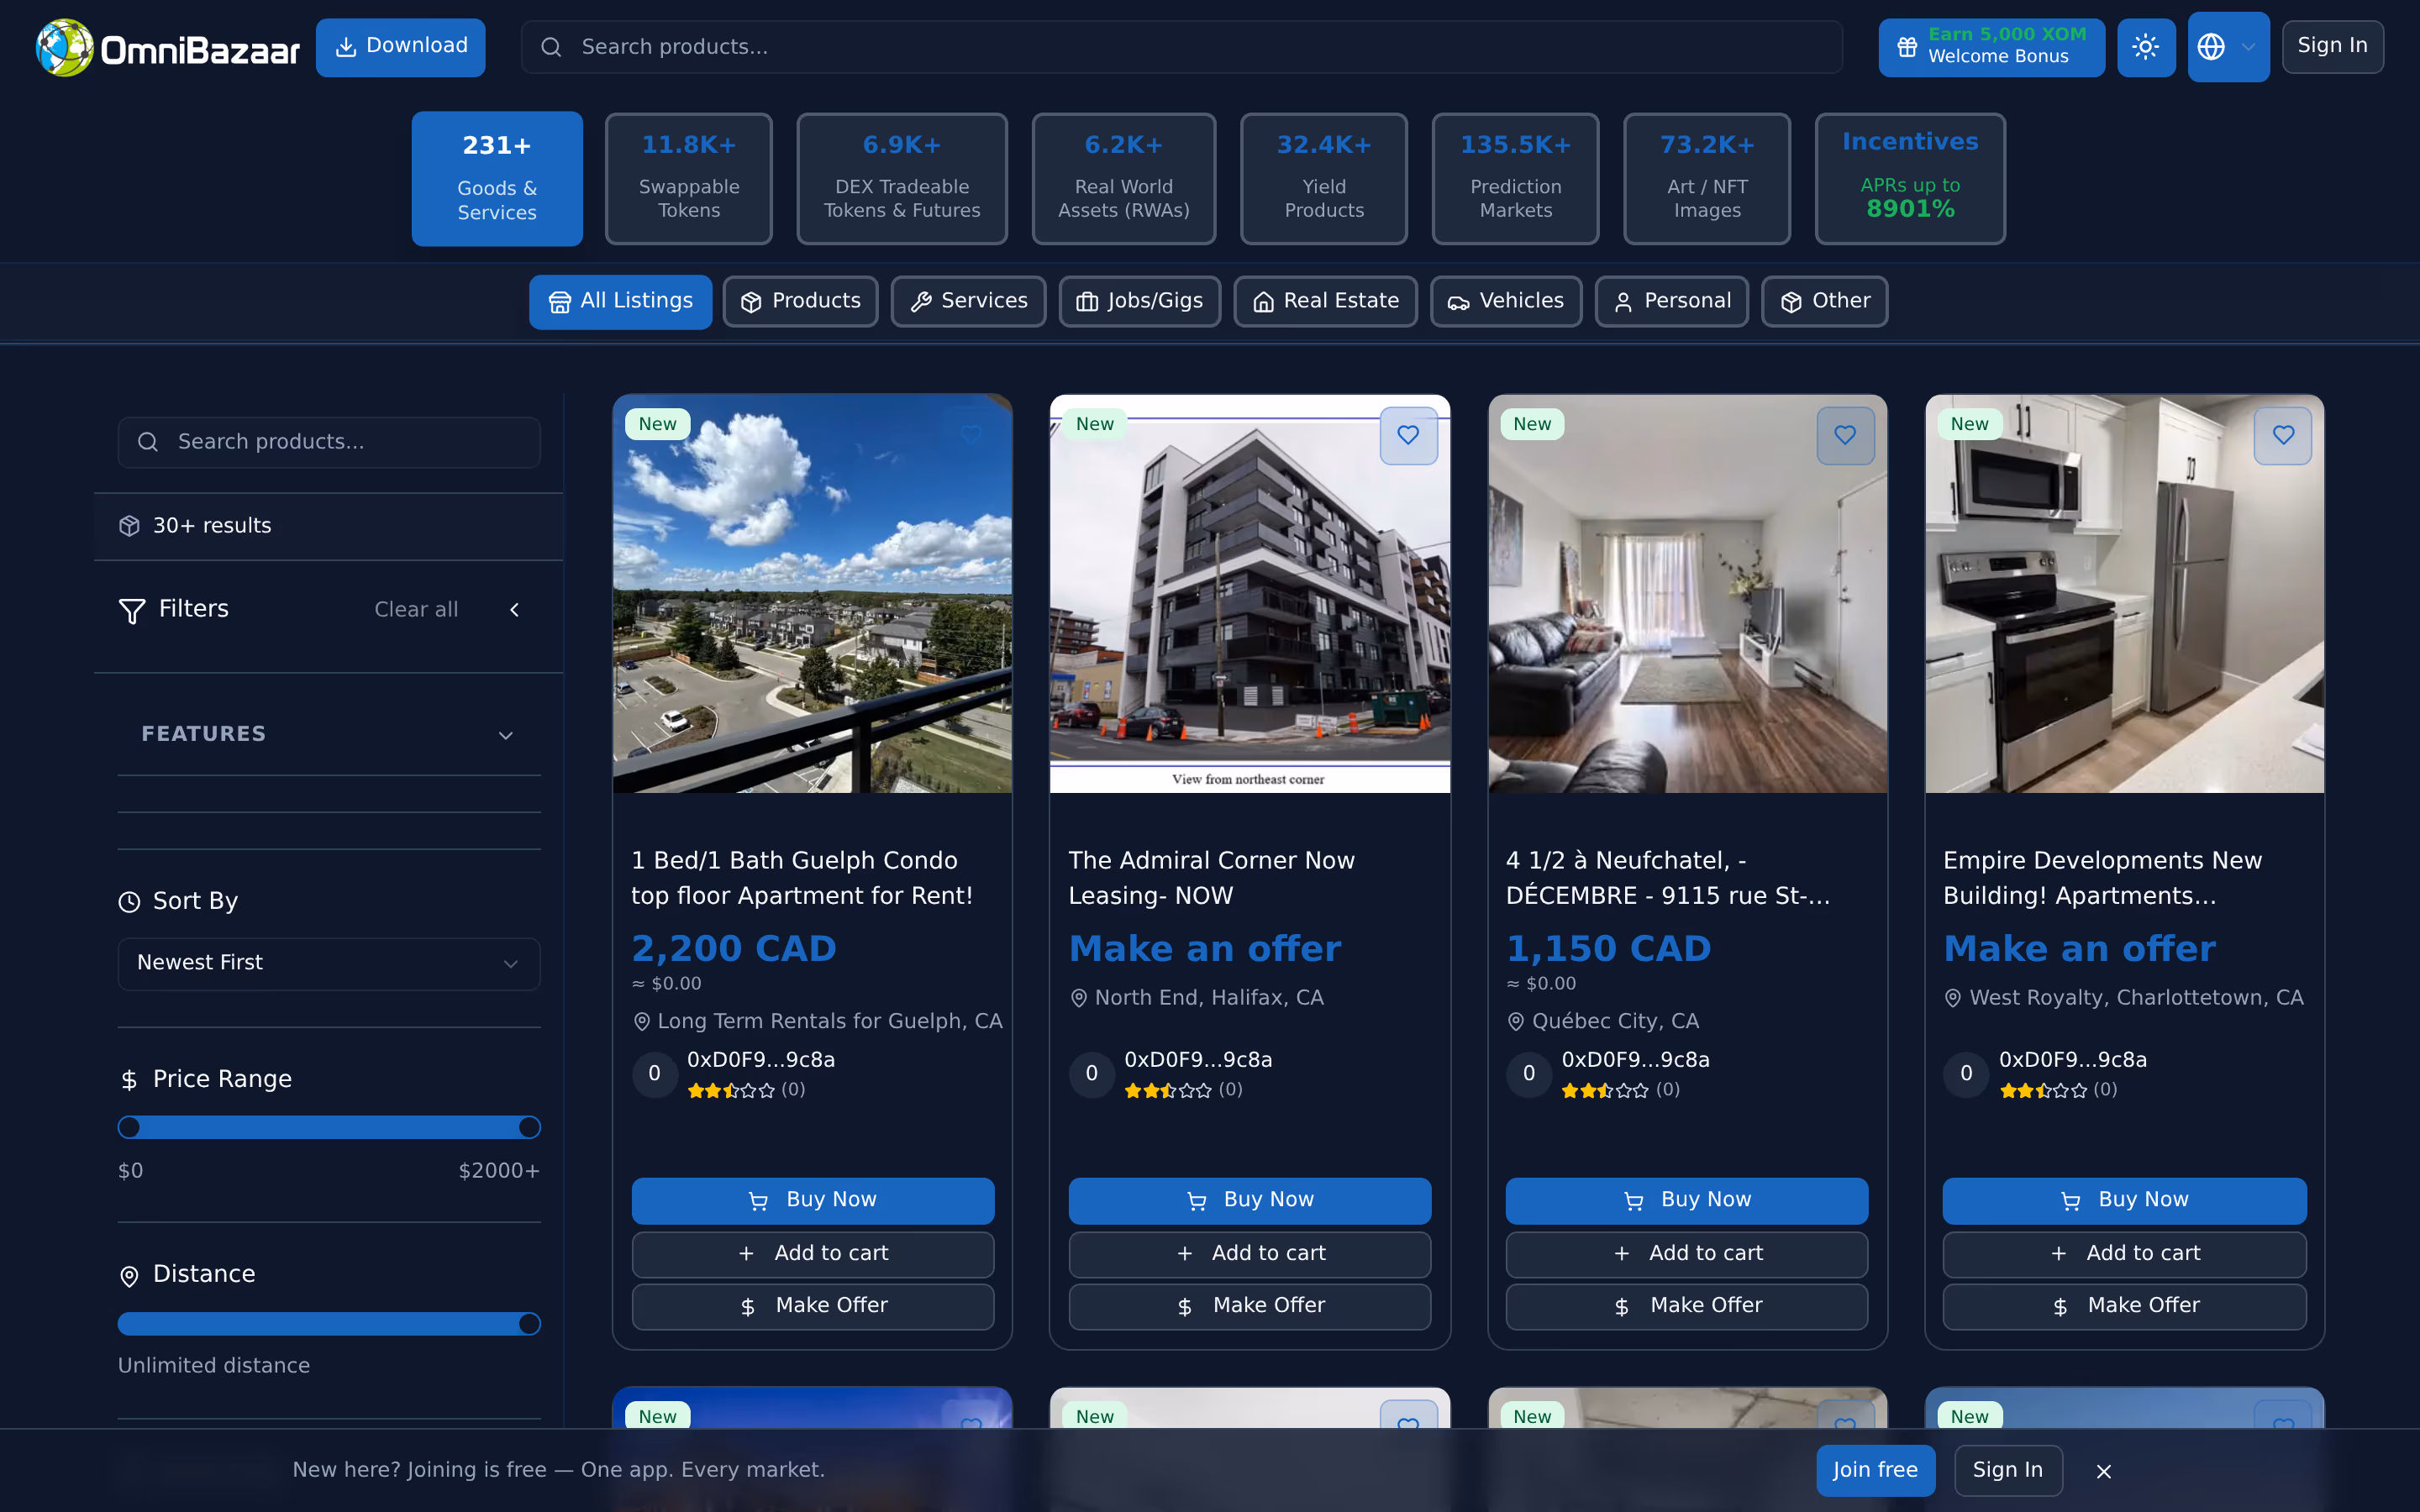
Task: Add 4 1/2 à Neufchatel to cart
Action: pos(1687,1254)
